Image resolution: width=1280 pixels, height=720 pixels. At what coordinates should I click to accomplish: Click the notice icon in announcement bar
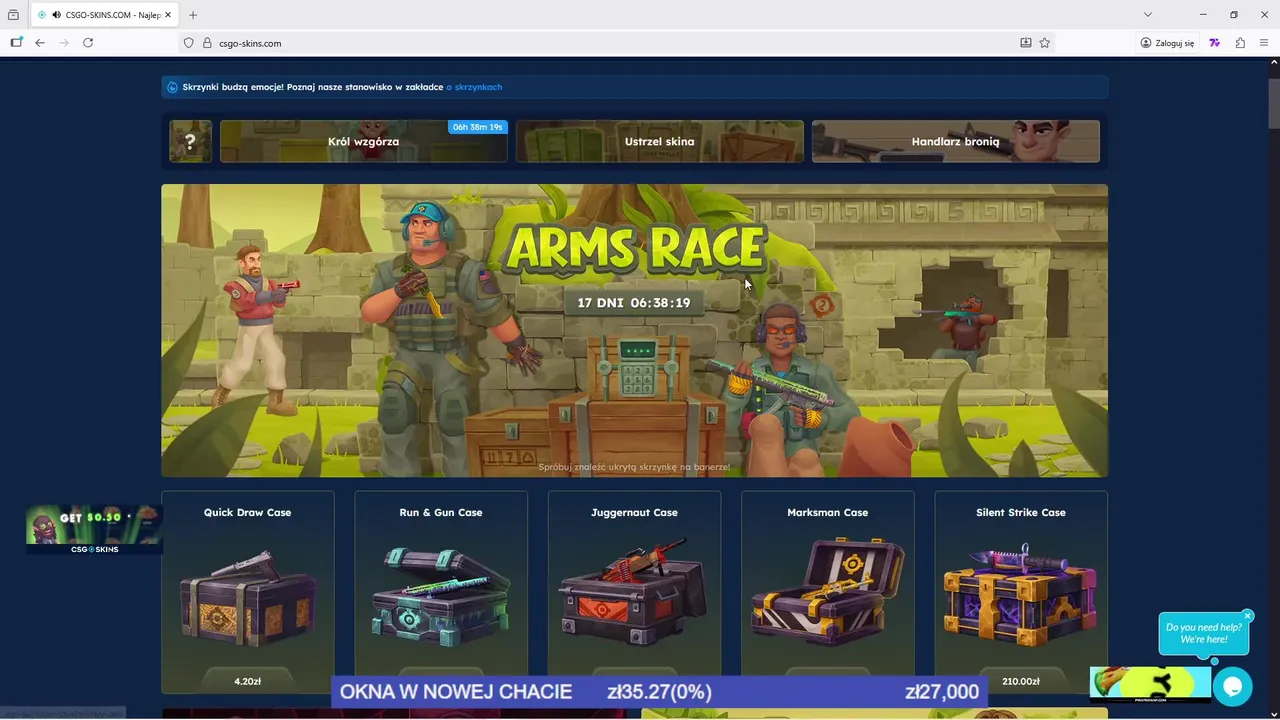[x=172, y=87]
